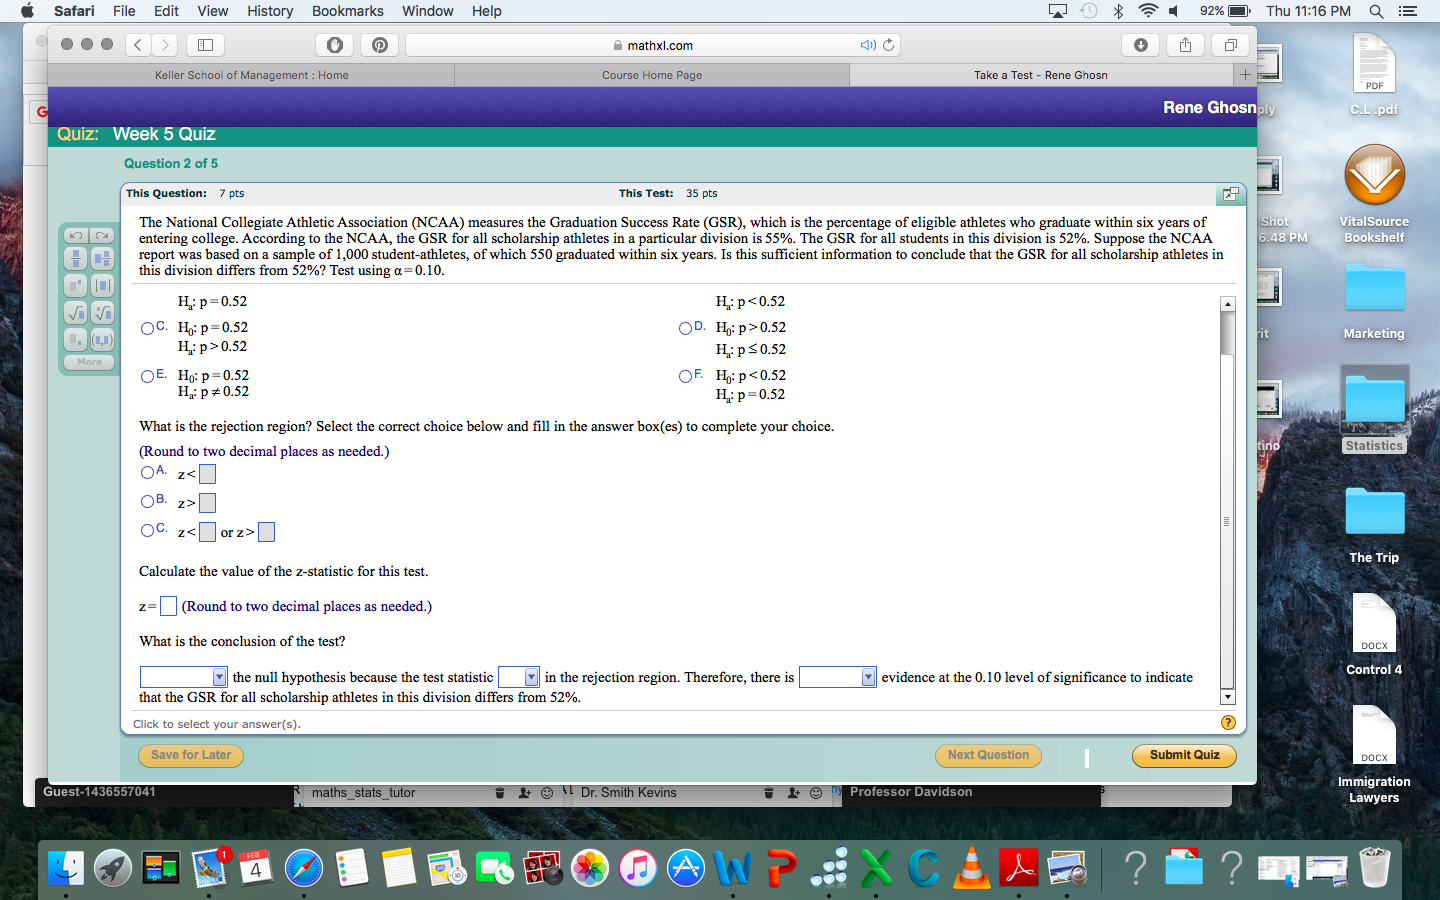Open Finder from the Dock
This screenshot has height=900, width=1440.
[66, 867]
